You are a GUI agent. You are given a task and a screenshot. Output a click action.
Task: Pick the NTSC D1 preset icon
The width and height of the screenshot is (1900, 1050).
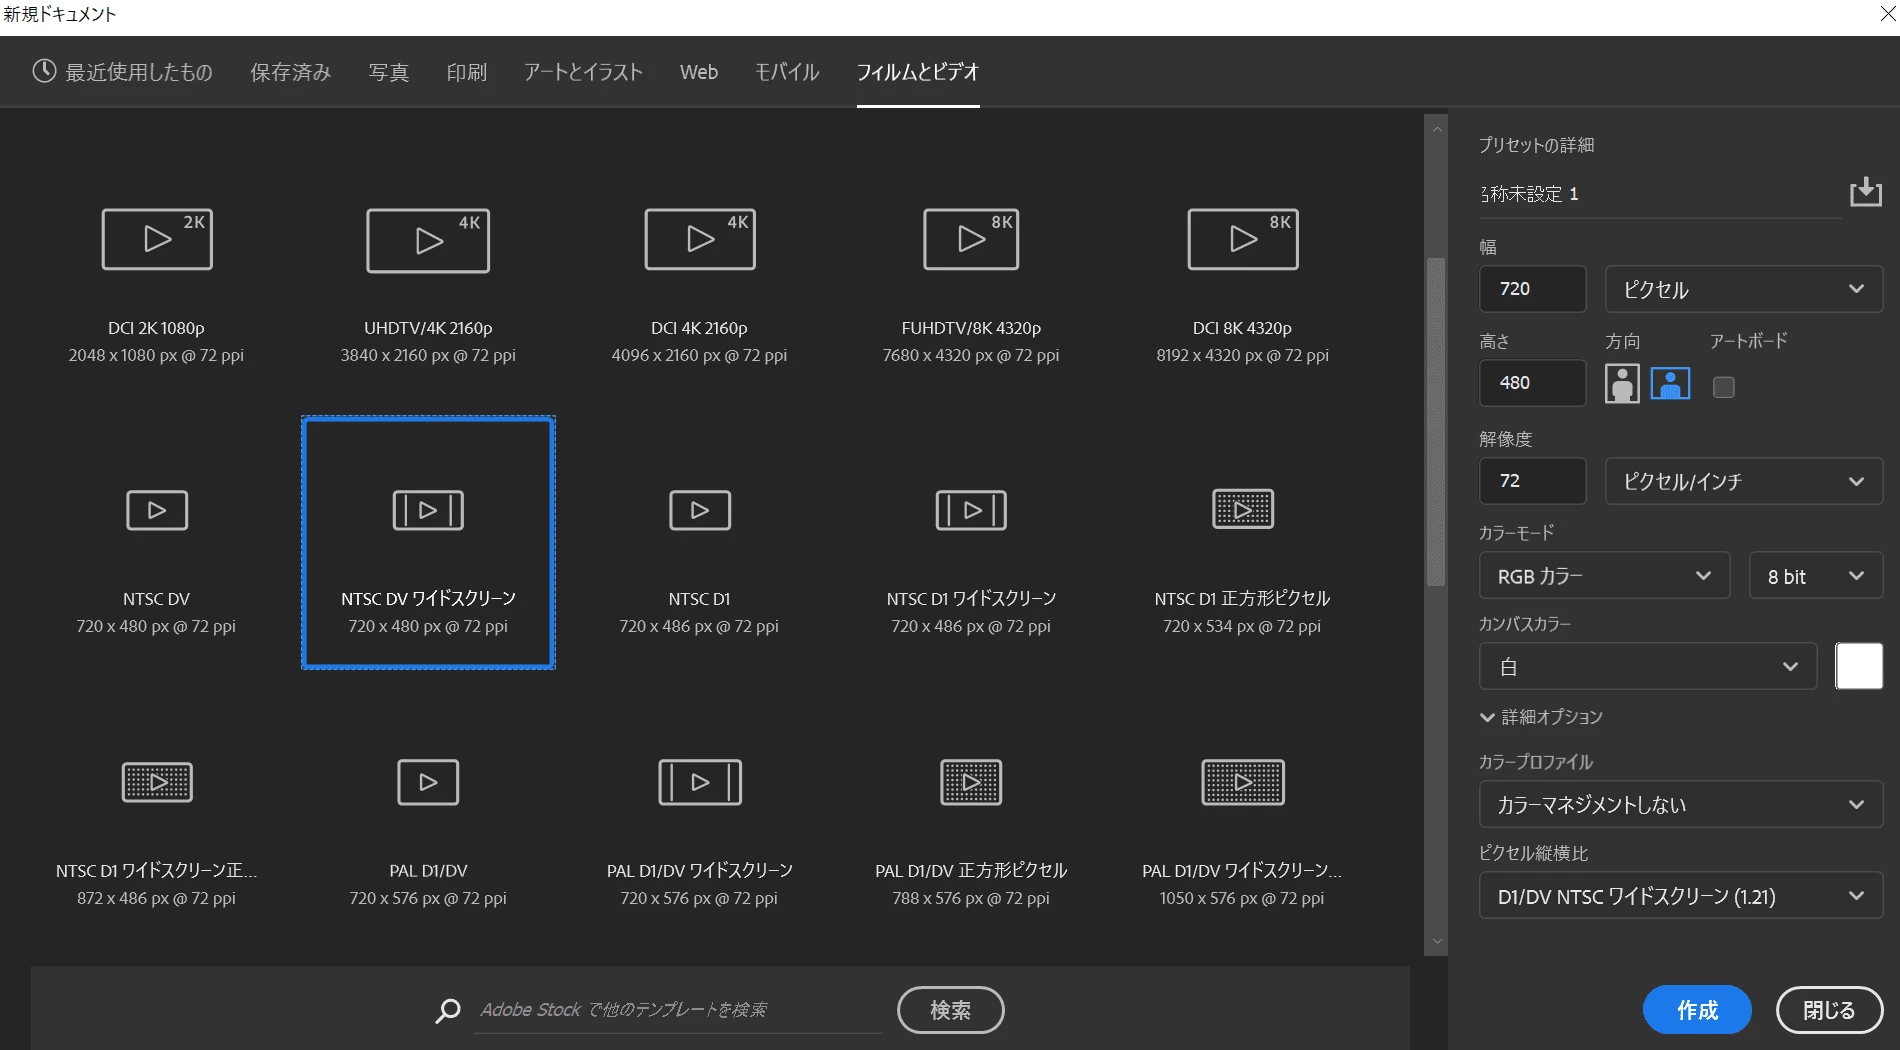click(700, 510)
